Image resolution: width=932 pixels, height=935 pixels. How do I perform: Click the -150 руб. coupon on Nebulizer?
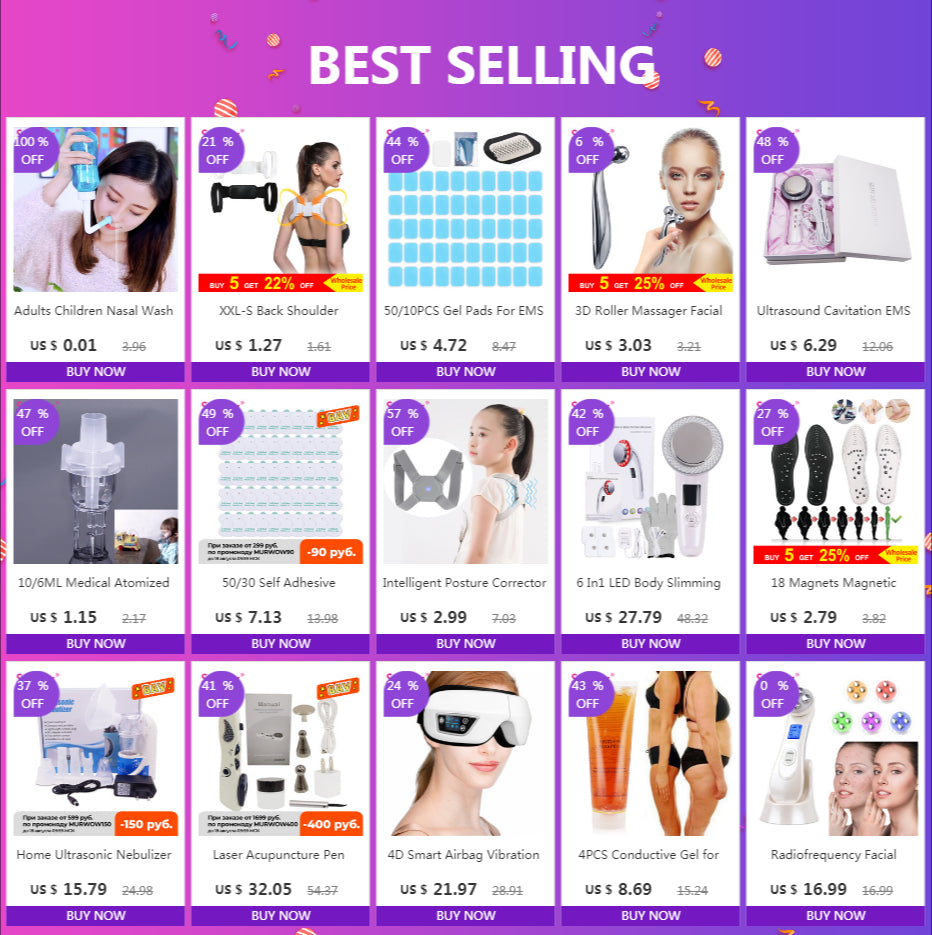(146, 823)
